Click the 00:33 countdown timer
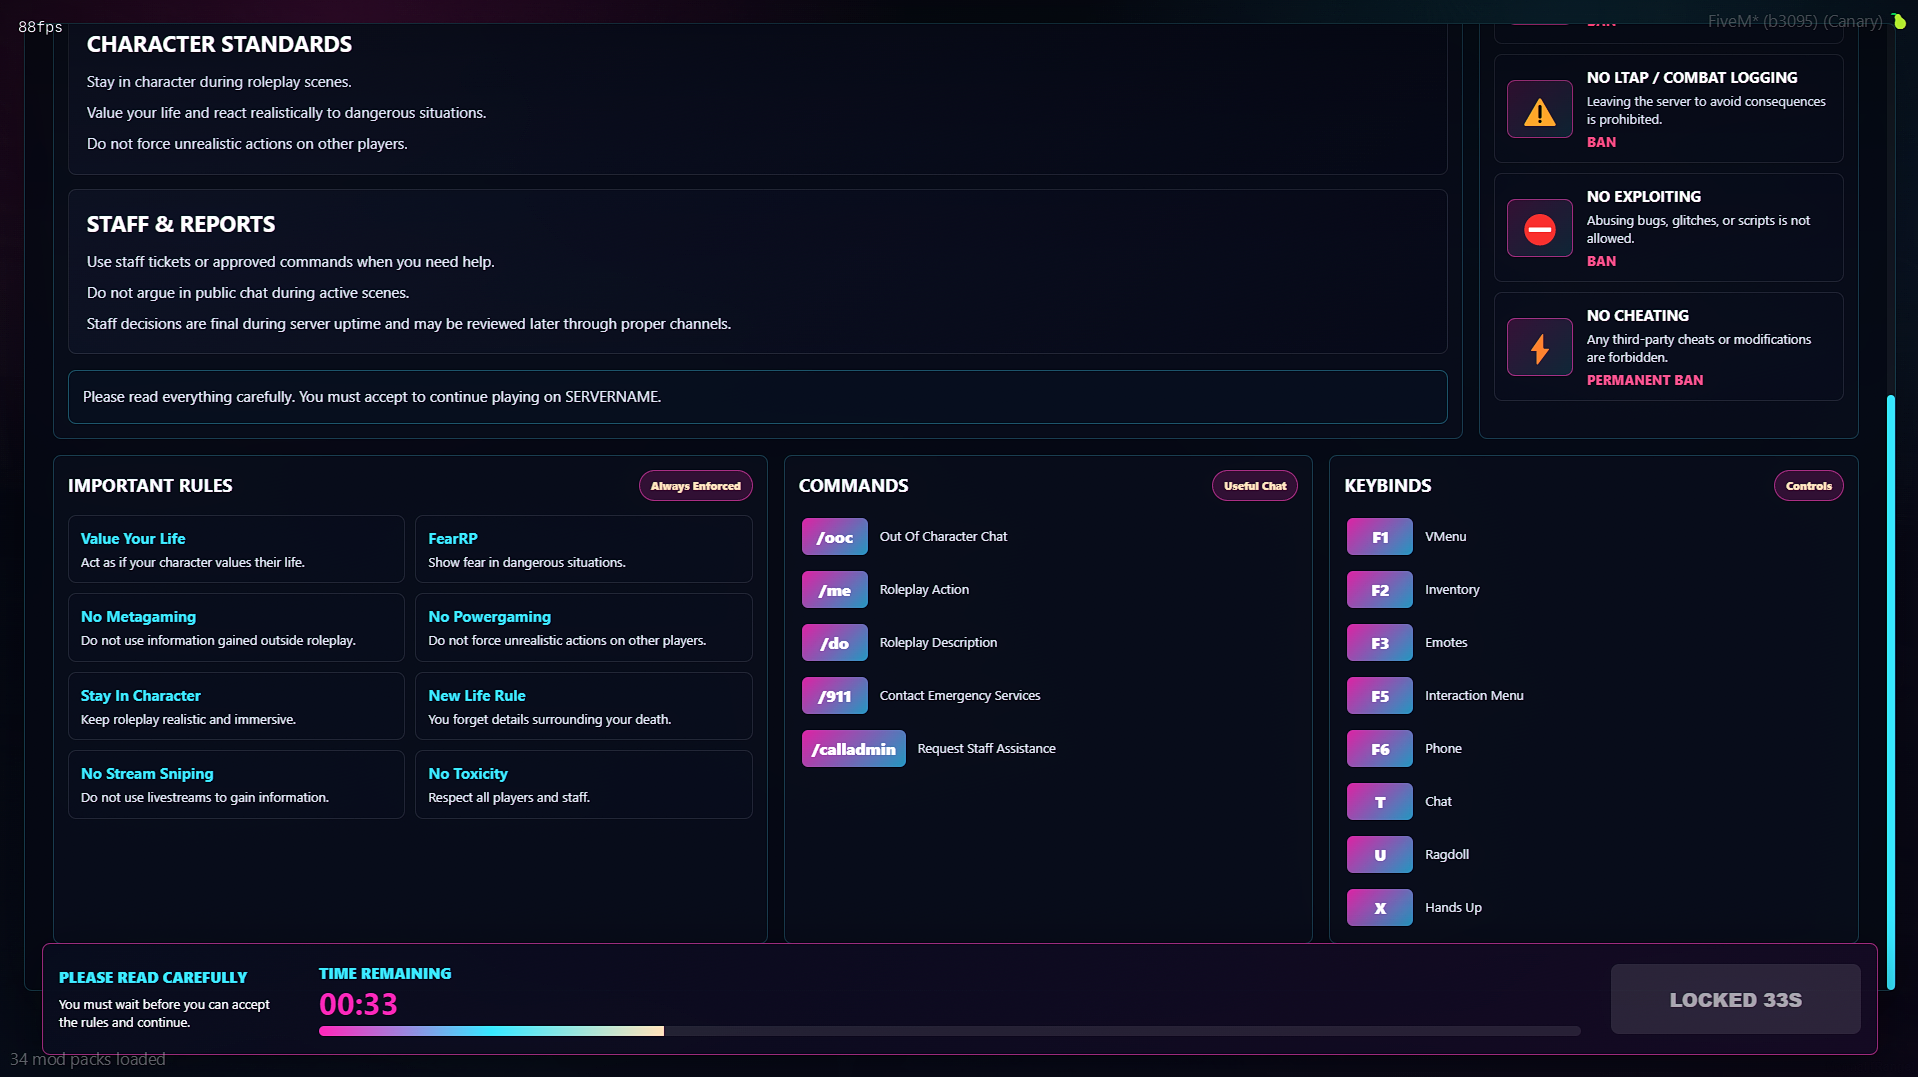Image resolution: width=1918 pixels, height=1077 pixels. [x=358, y=1004]
